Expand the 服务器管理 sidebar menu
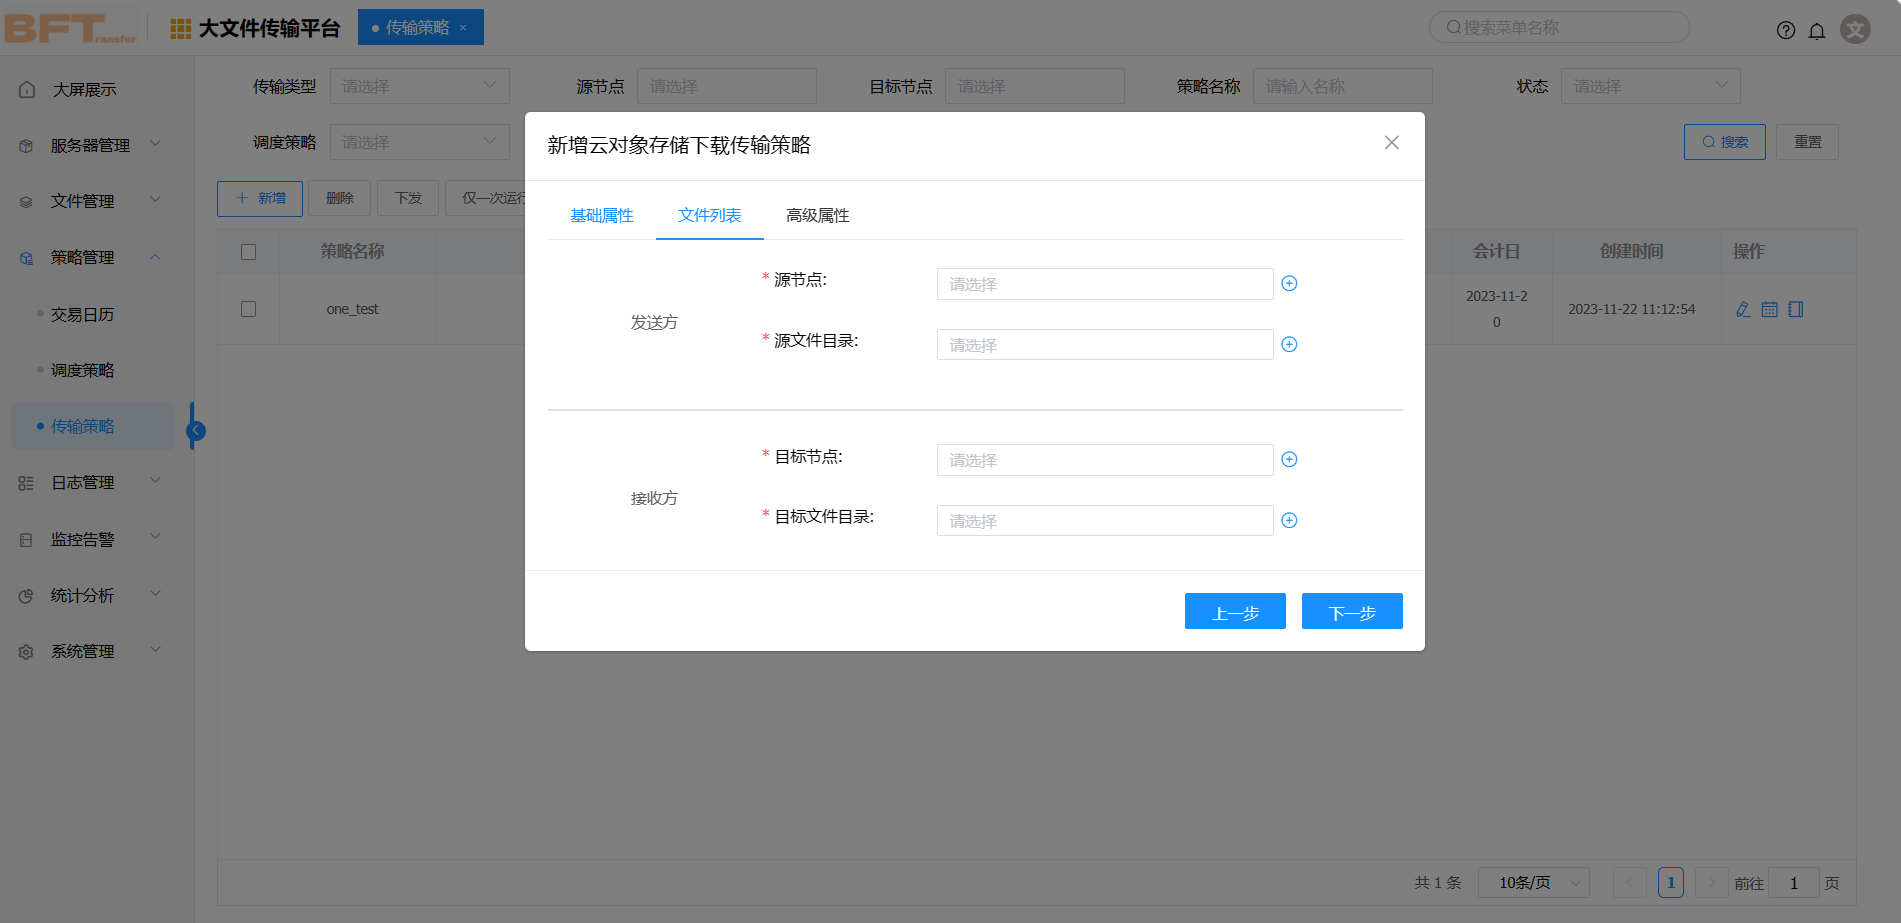The width and height of the screenshot is (1901, 923). [x=90, y=145]
